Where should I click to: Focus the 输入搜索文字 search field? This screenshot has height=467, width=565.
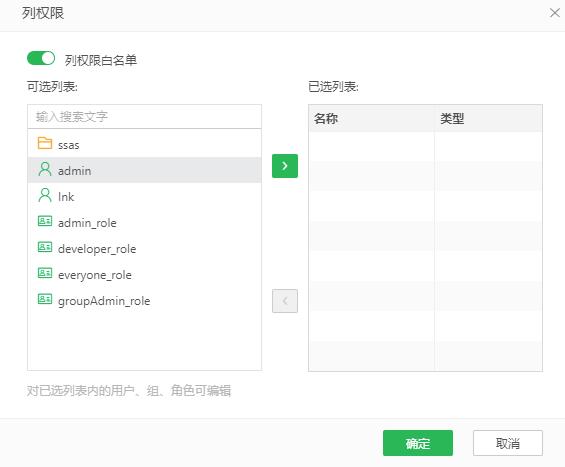[144, 116]
